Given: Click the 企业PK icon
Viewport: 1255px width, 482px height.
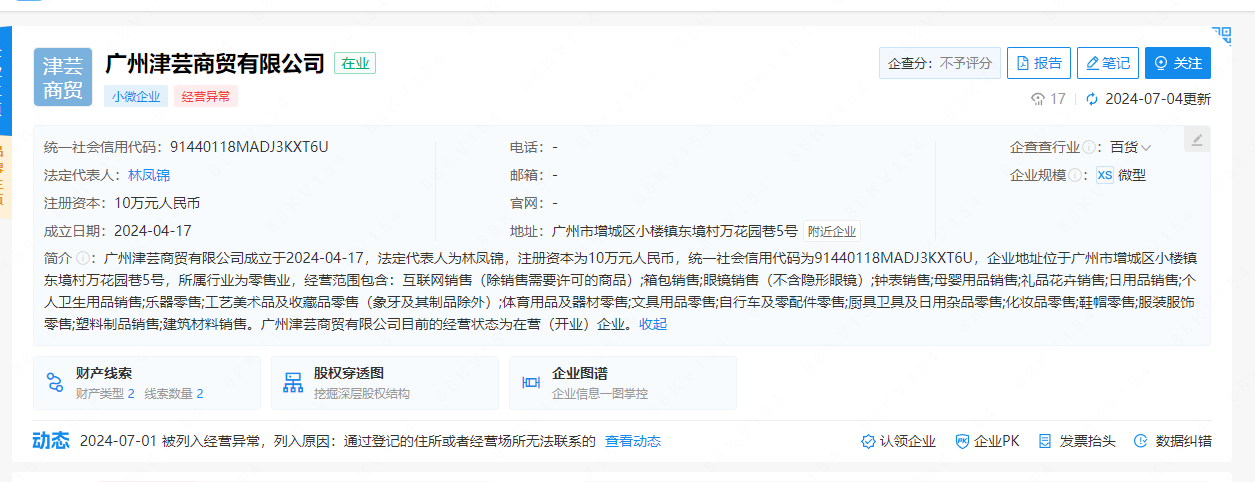Looking at the screenshot, I should 962,441.
